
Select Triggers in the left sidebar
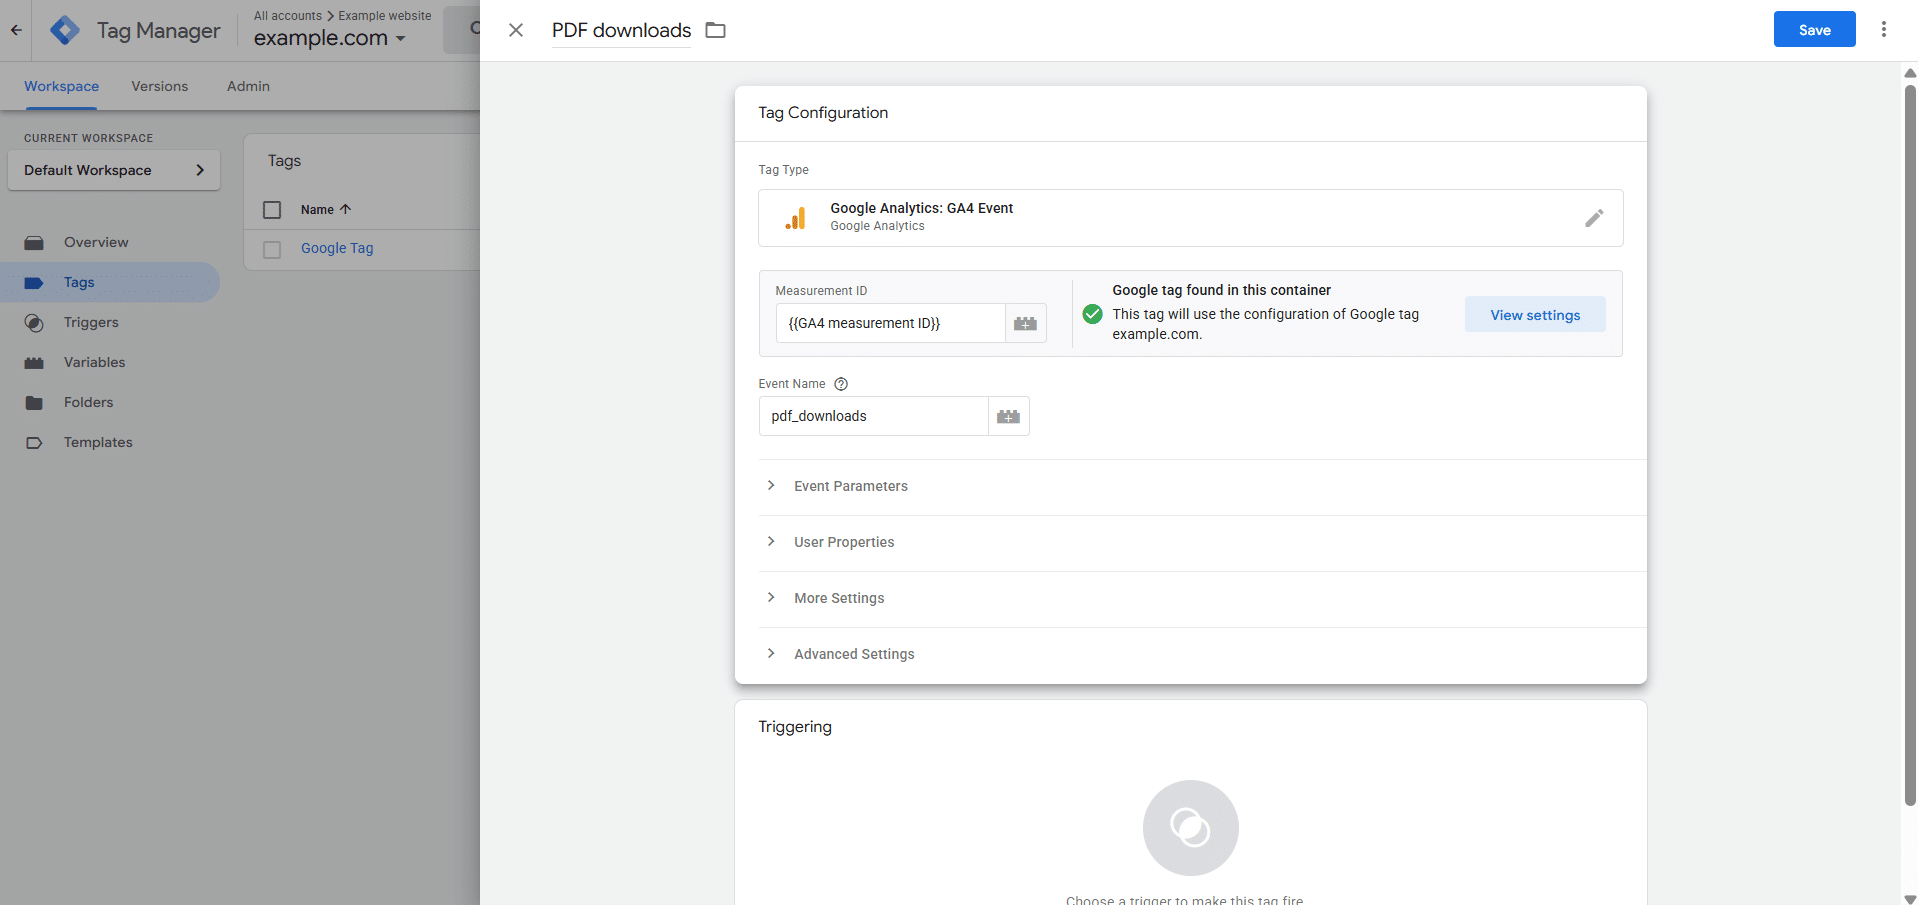(91, 322)
